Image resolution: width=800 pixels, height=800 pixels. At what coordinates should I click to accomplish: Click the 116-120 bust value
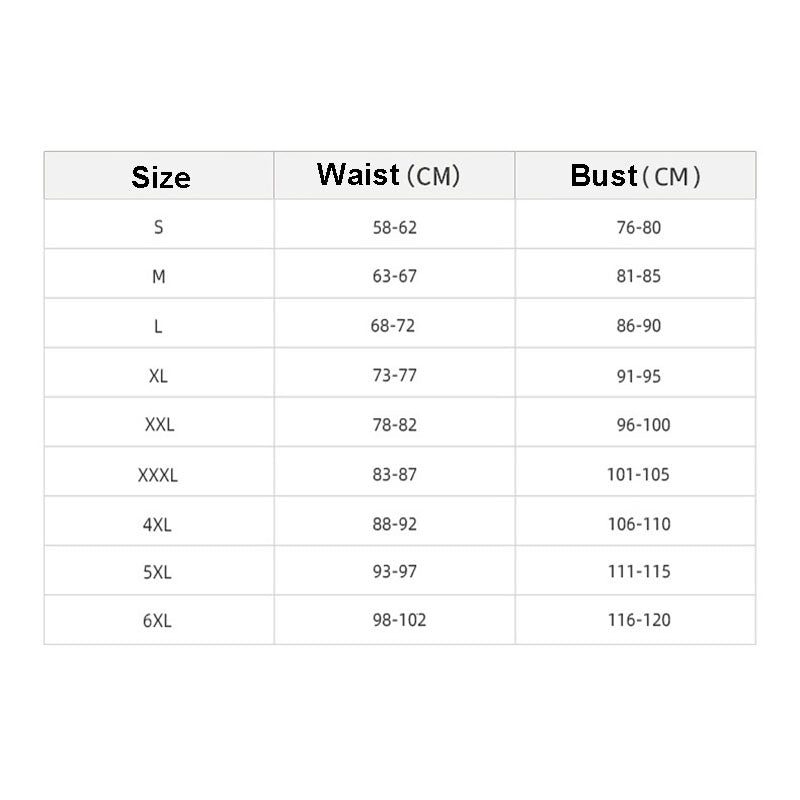point(638,621)
